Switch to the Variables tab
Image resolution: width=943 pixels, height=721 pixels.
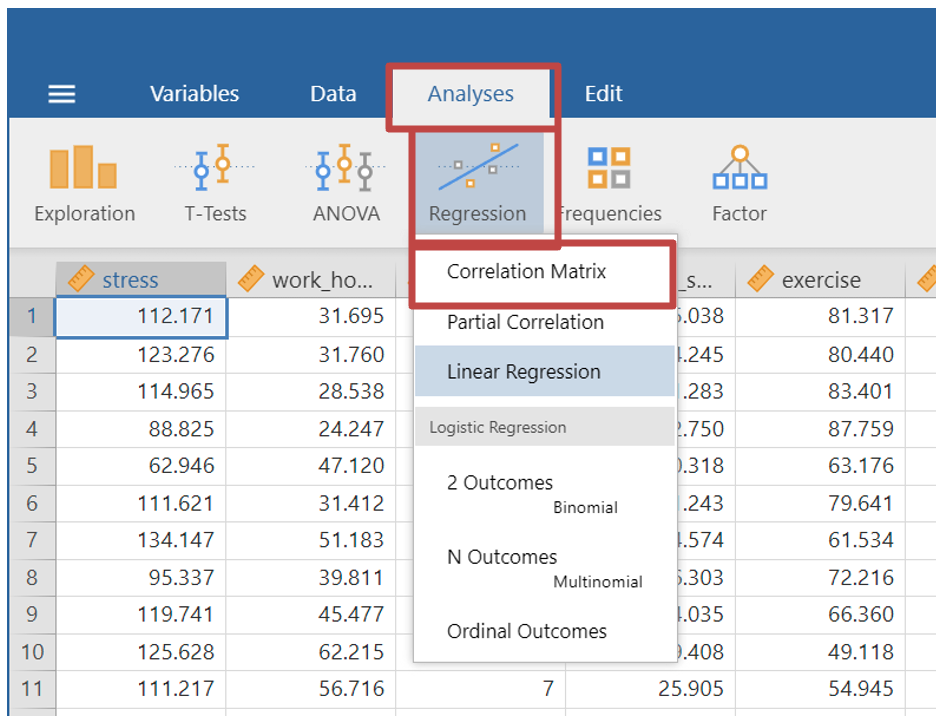click(194, 94)
